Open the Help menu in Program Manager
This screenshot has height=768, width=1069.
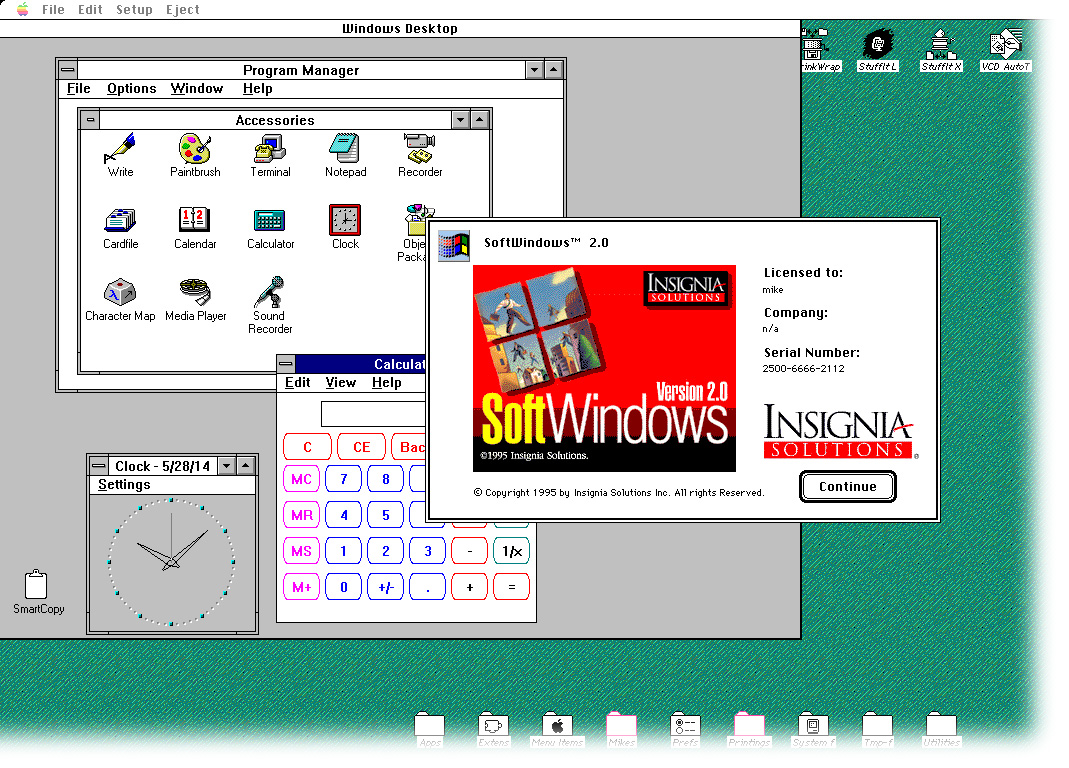pos(258,89)
